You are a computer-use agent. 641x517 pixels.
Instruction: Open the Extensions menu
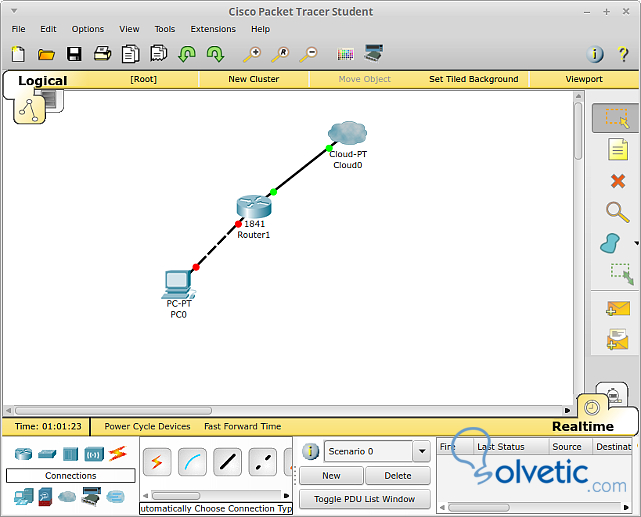click(x=213, y=29)
